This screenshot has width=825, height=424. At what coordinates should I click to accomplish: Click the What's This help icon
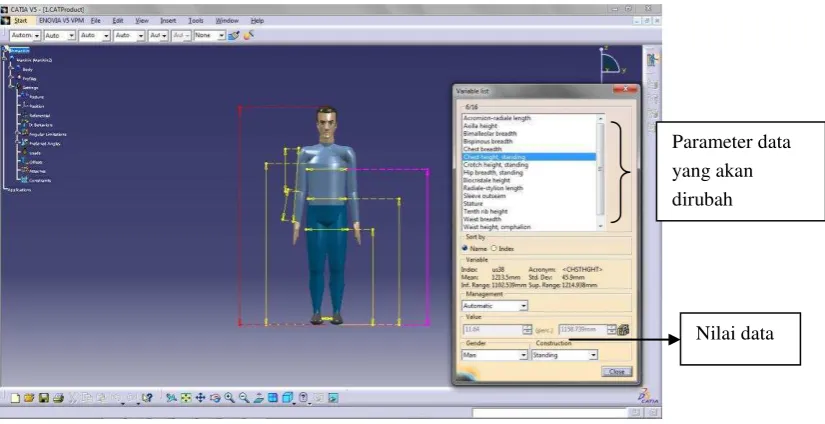[x=147, y=398]
